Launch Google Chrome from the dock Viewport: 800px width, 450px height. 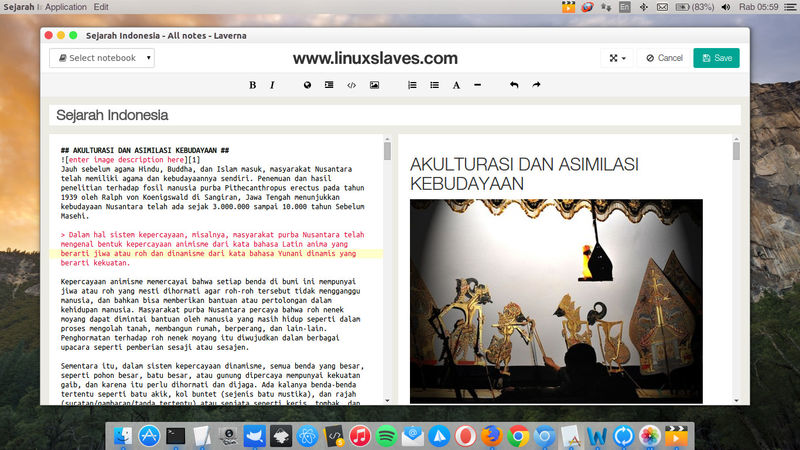[x=518, y=436]
